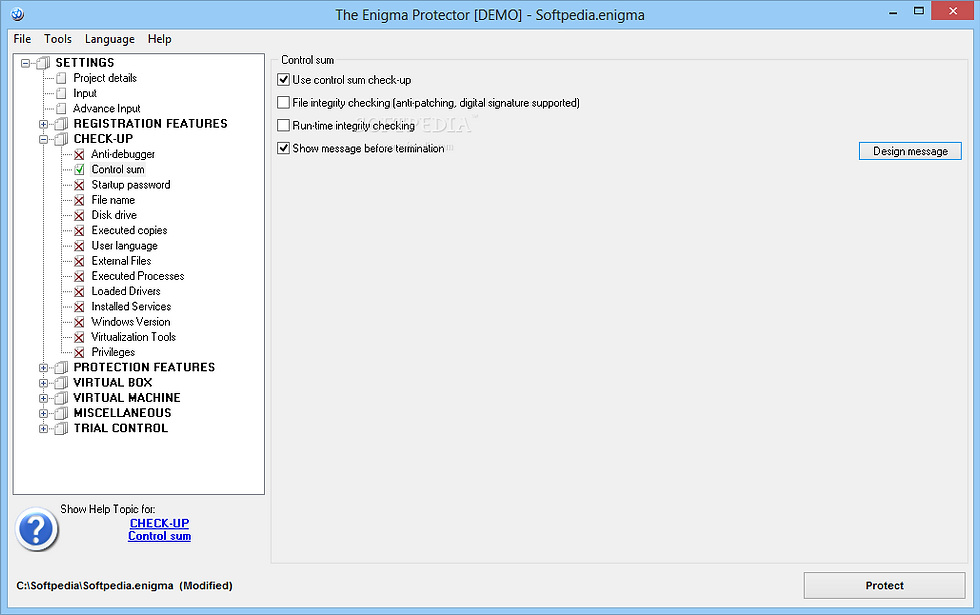
Task: Select the Executed Processes tree item
Action: click(x=138, y=276)
